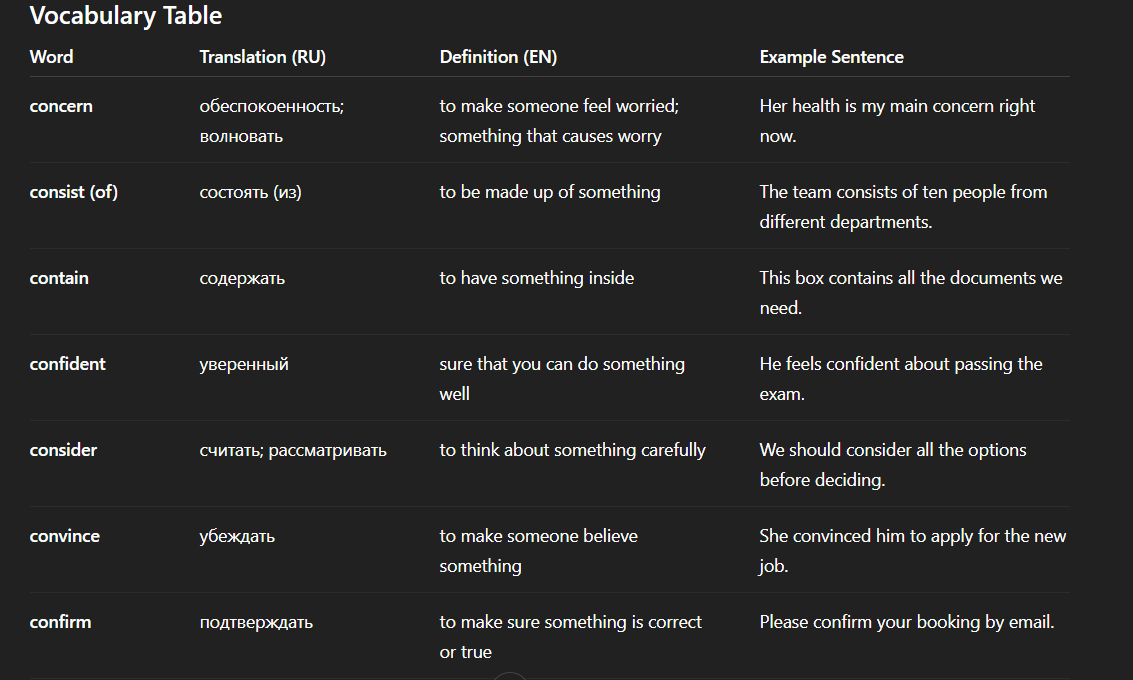Click the partially visible circular button at bottom
Screen dimensions: 1133x680
510,676
